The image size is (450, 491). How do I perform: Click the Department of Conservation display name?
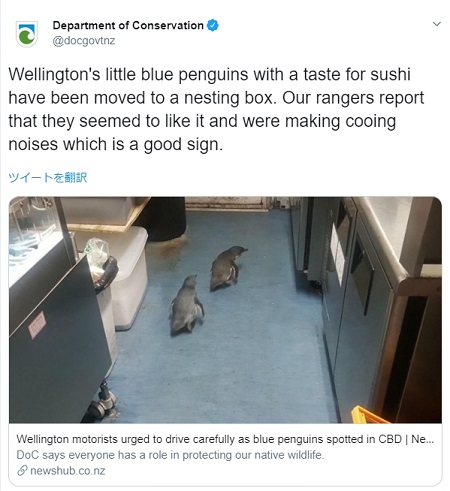(x=128, y=25)
